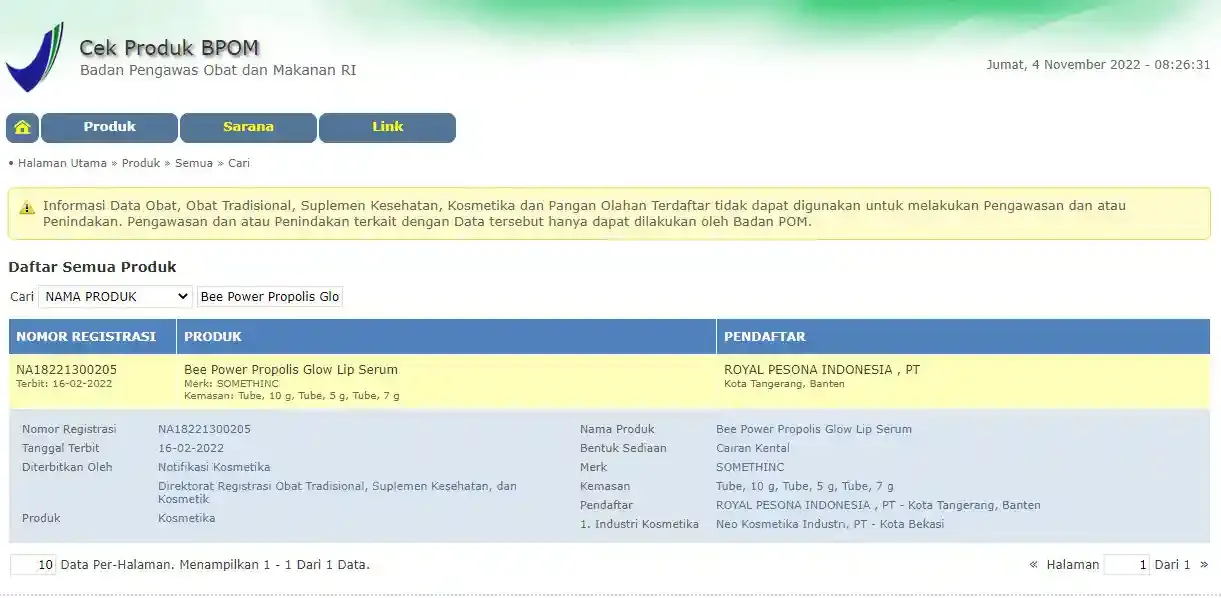Screen dimensions: 1221x598
Task: Click Pendaftar value in details panel
Action: (x=878, y=505)
